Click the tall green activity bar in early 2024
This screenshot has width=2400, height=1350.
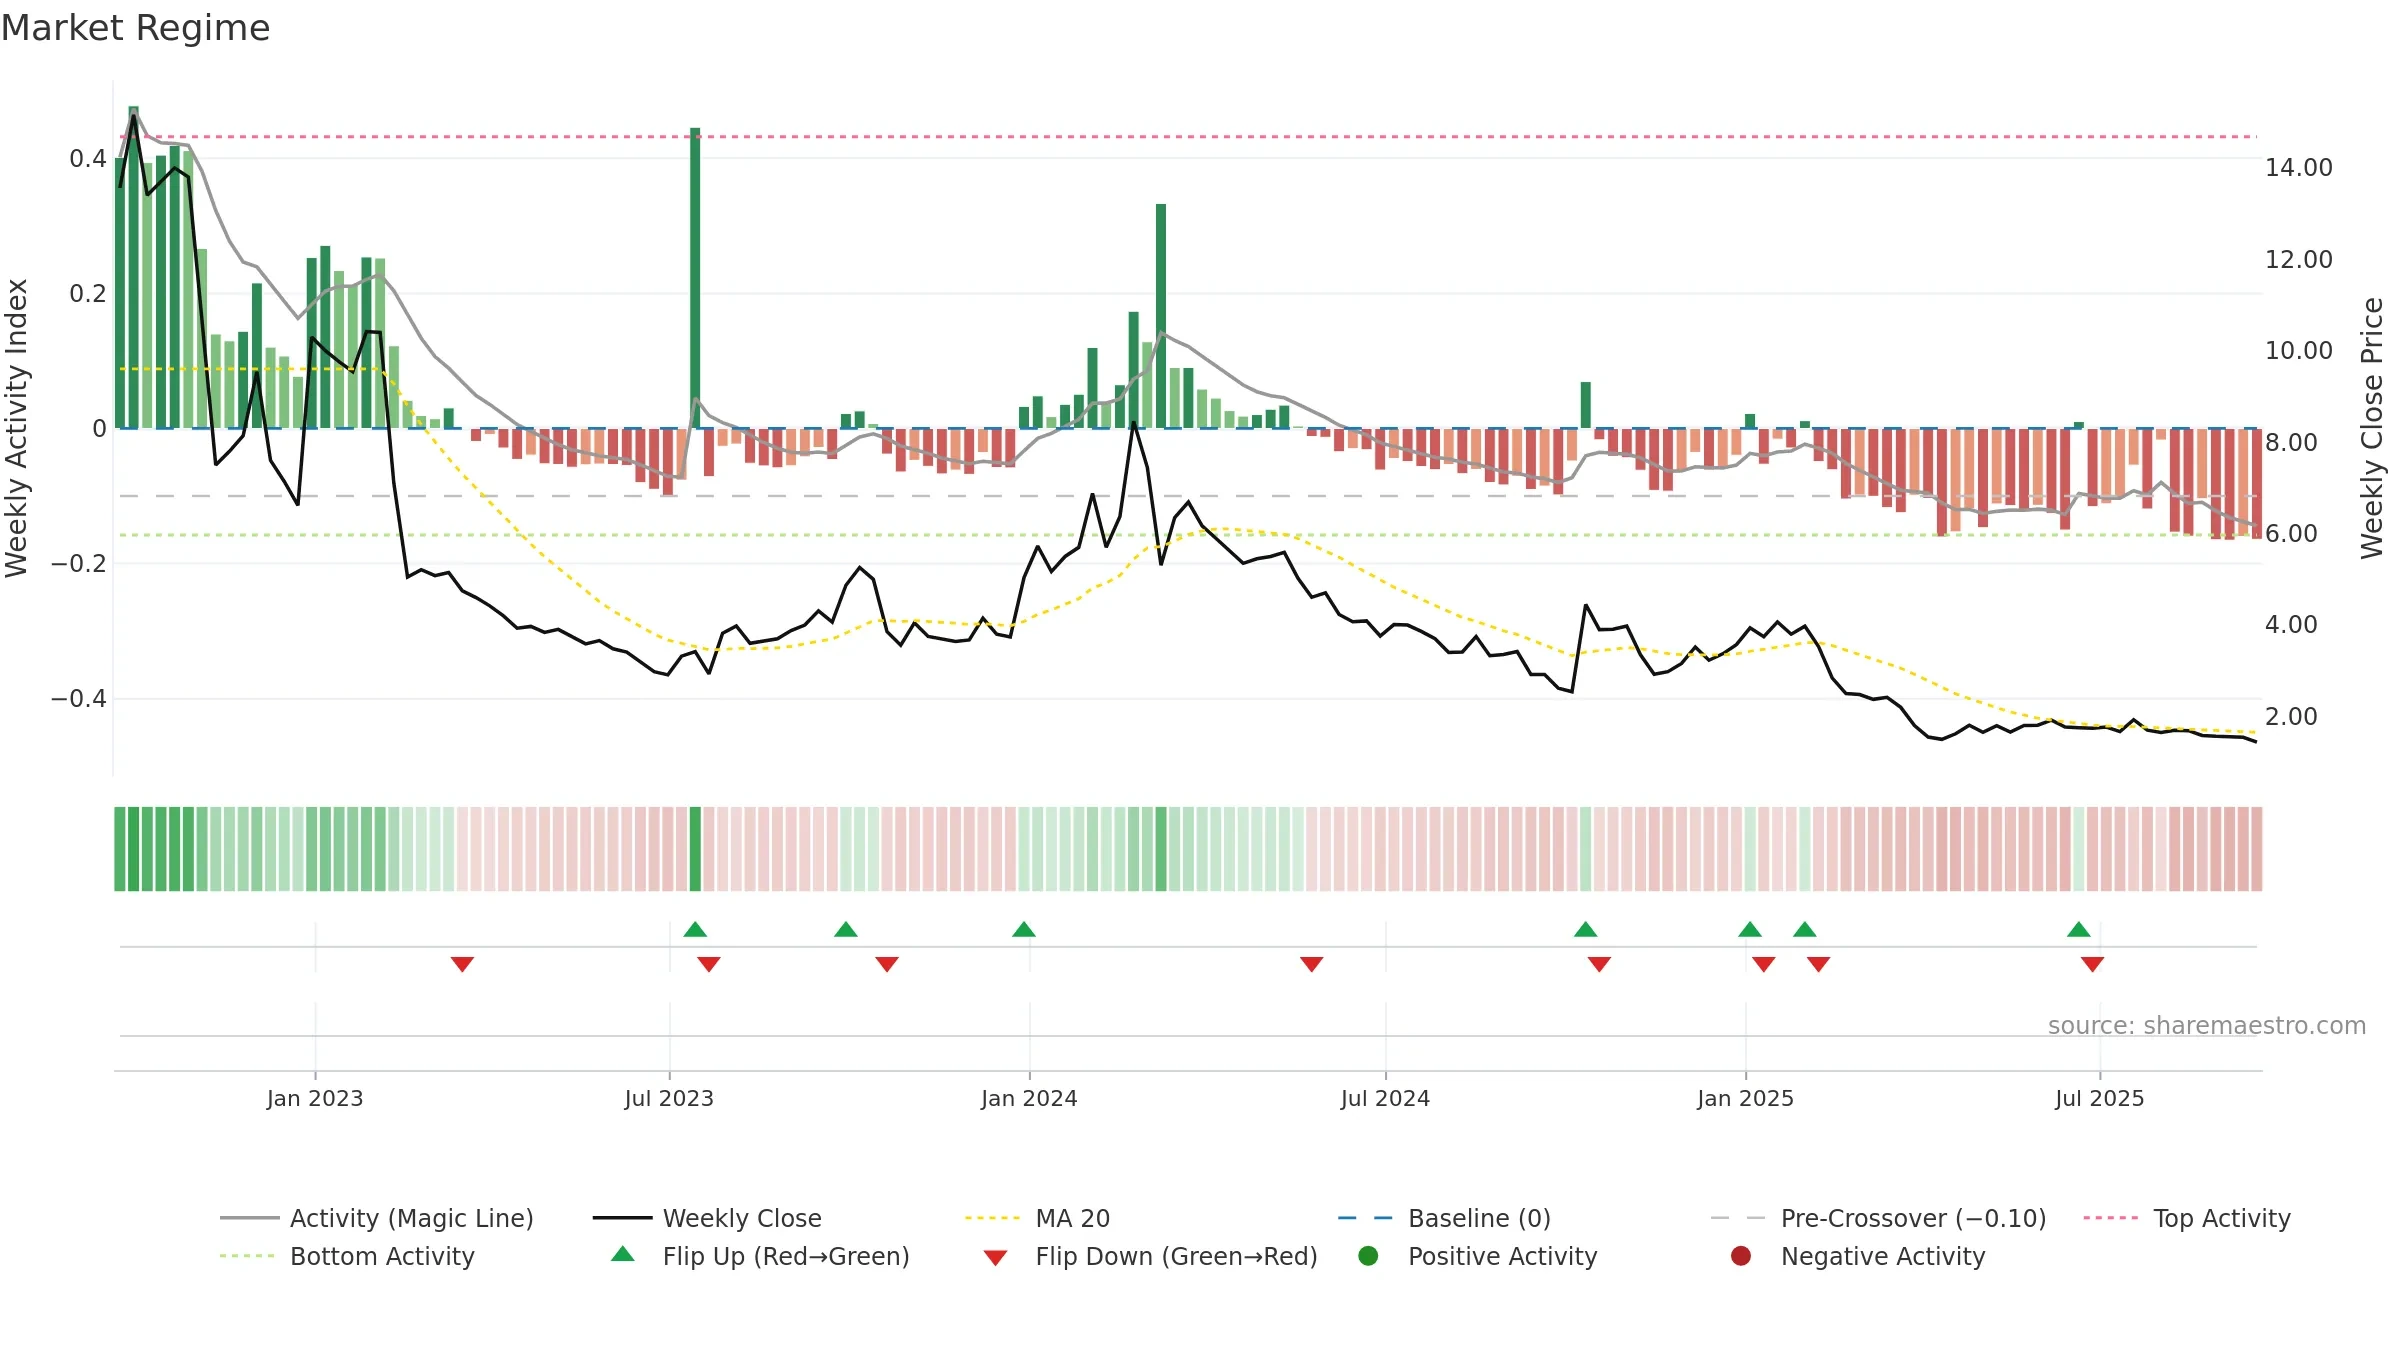(1161, 316)
